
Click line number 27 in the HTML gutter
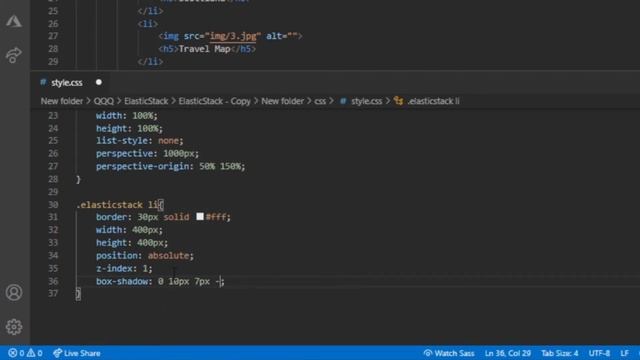(53, 36)
